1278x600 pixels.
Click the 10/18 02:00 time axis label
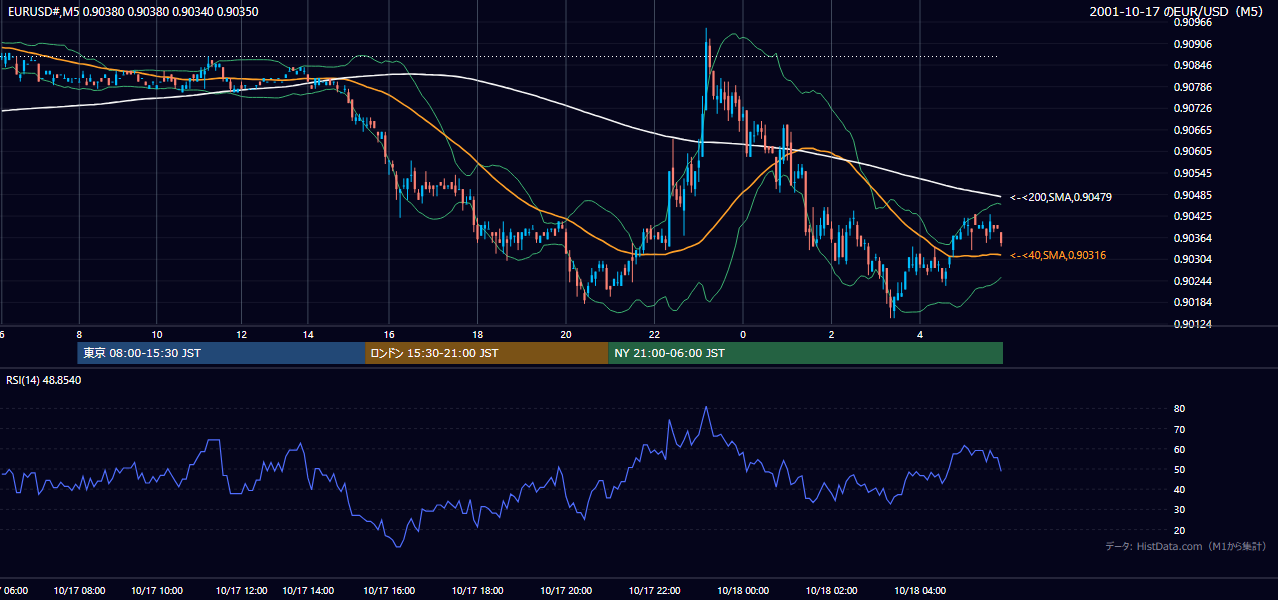[831, 591]
